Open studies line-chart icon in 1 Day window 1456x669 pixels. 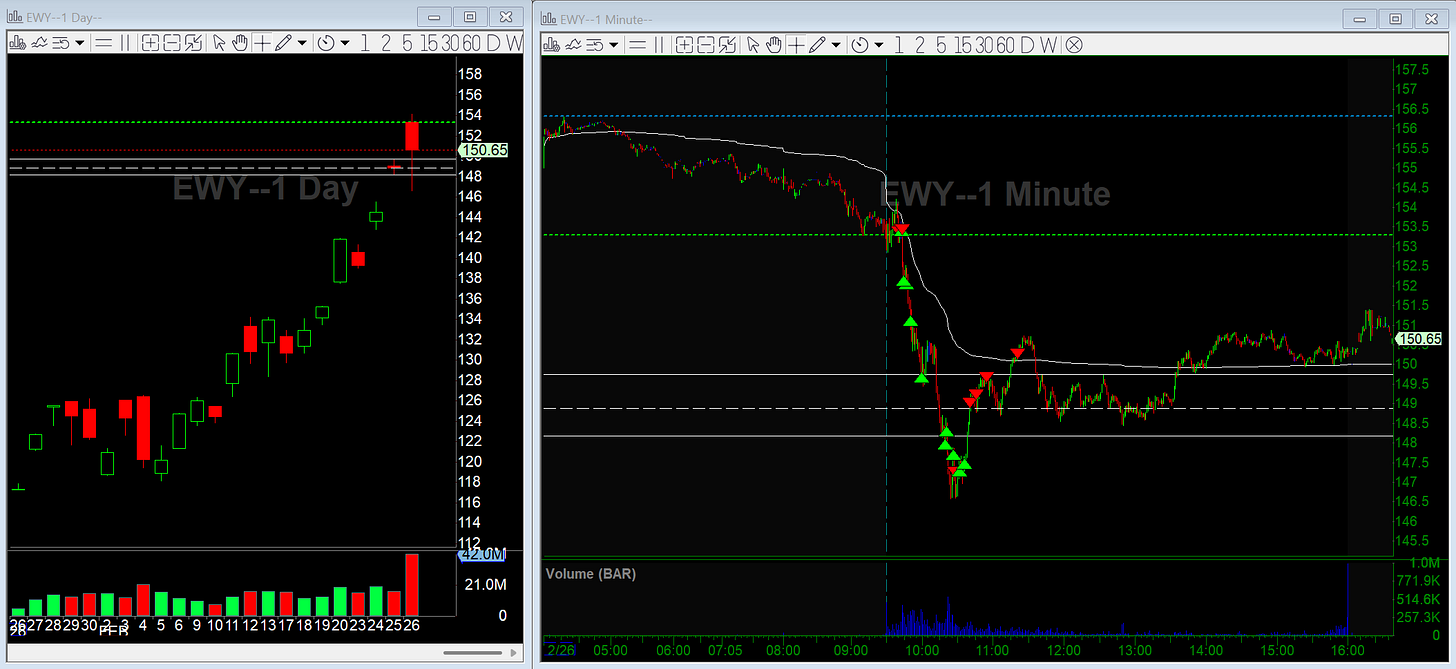[x=39, y=43]
